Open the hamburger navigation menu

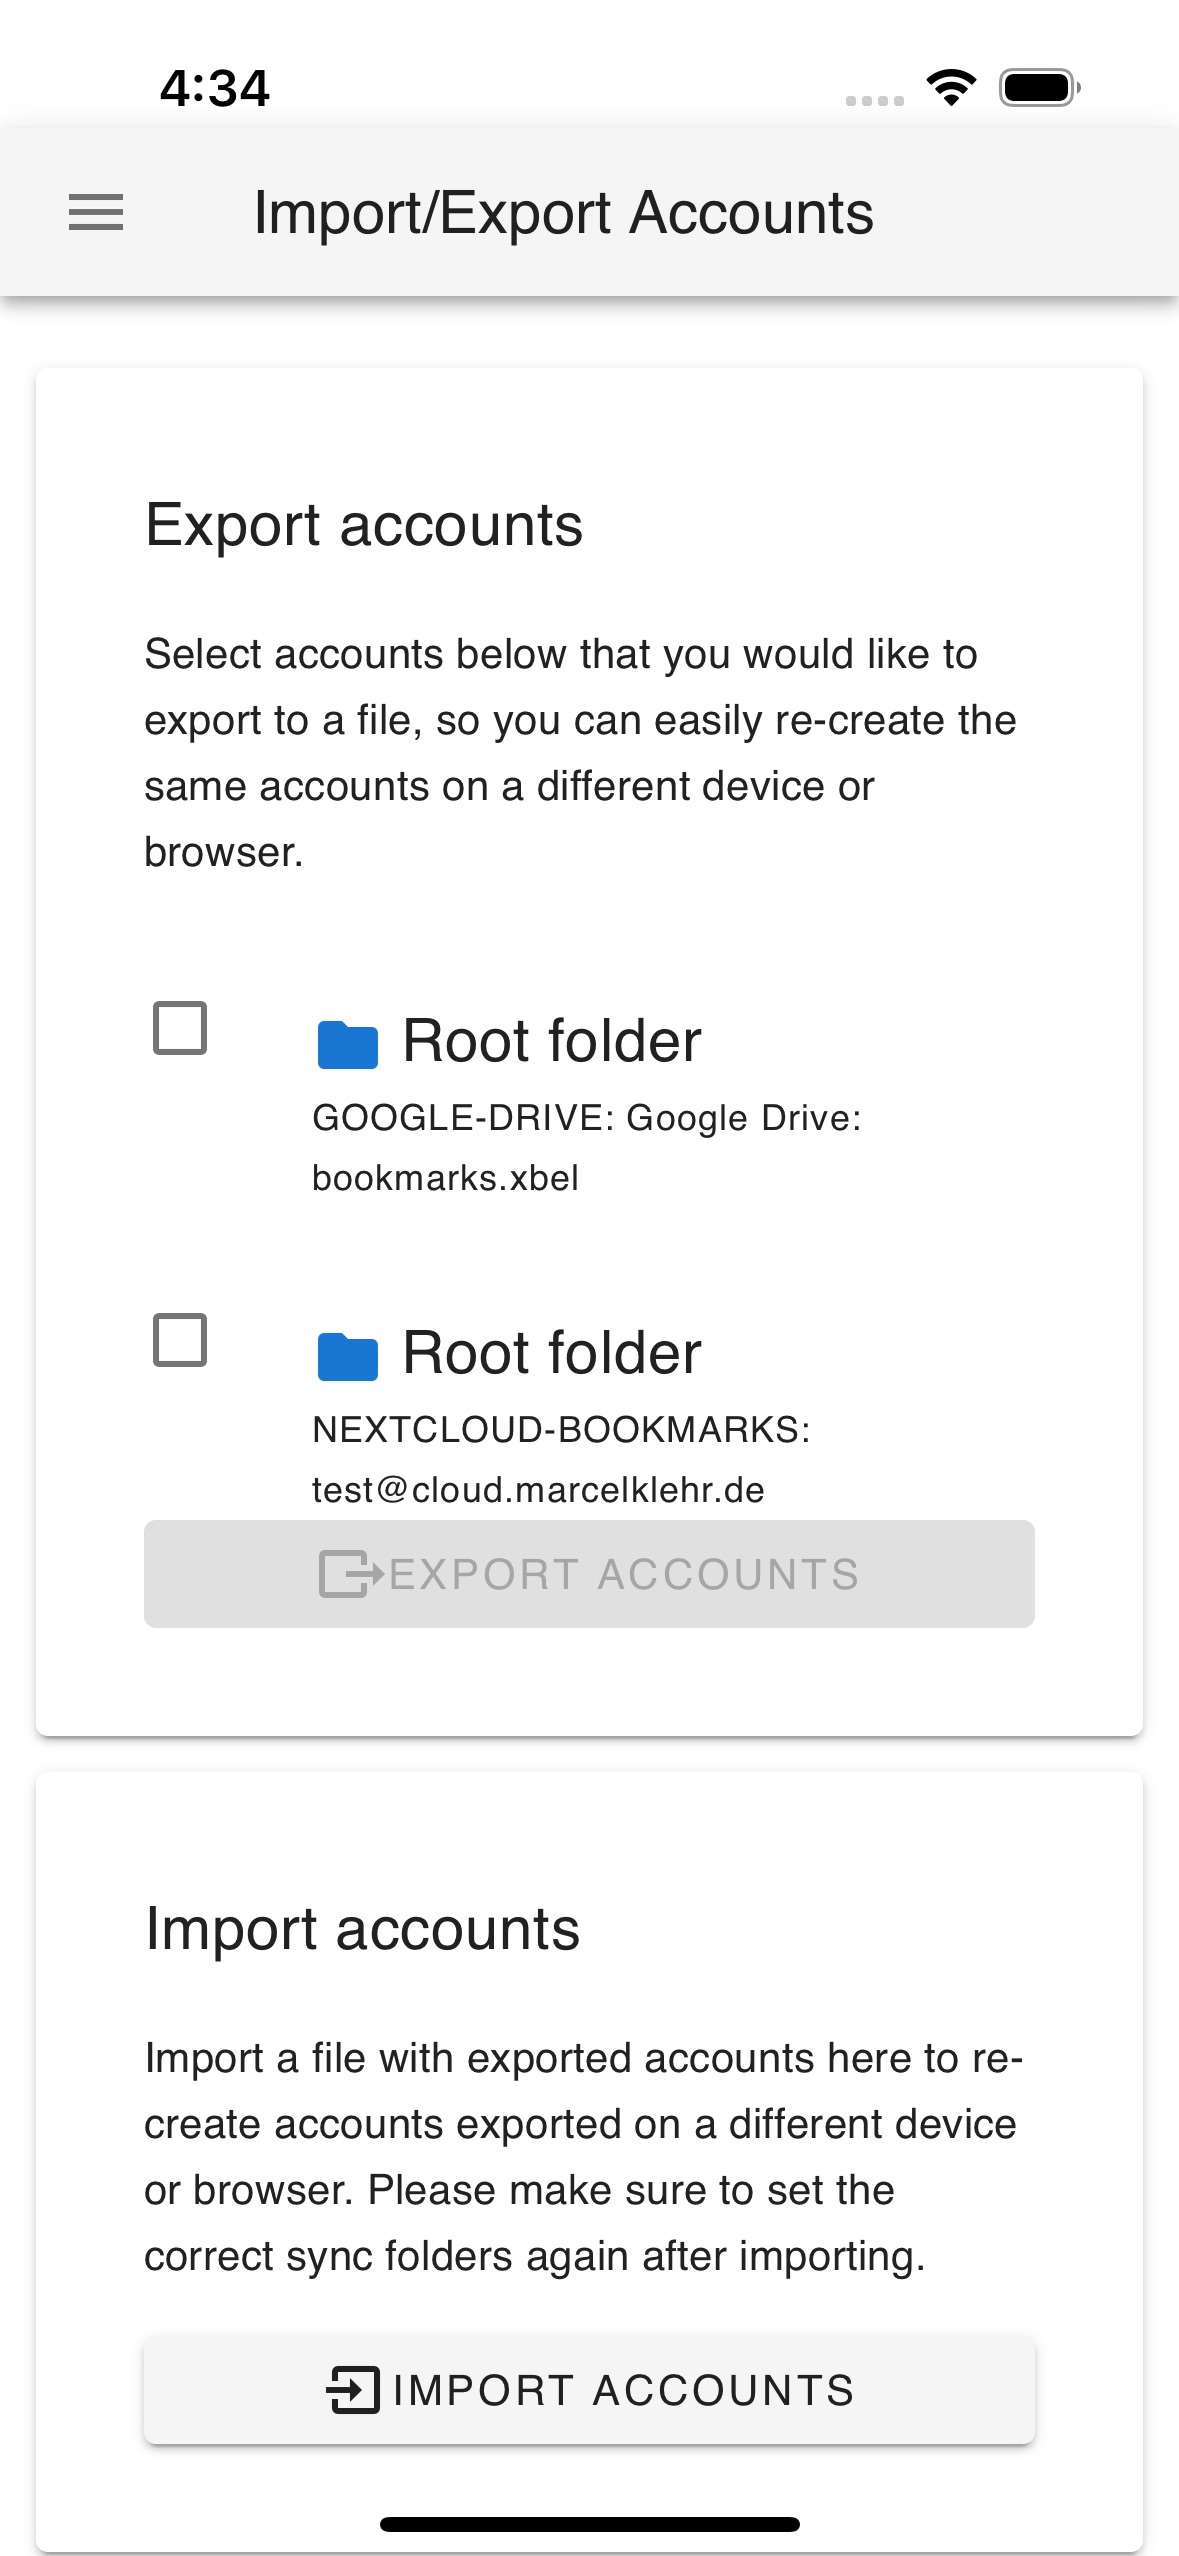[96, 213]
